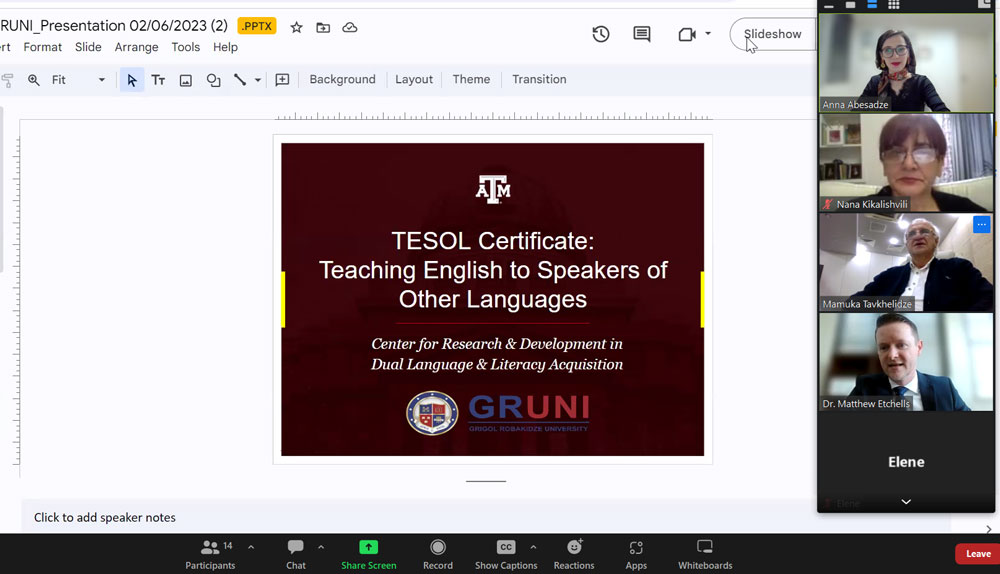Image resolution: width=1000 pixels, height=574 pixels.
Task: Expand the video call camera dropdown
Action: pyautogui.click(x=708, y=34)
